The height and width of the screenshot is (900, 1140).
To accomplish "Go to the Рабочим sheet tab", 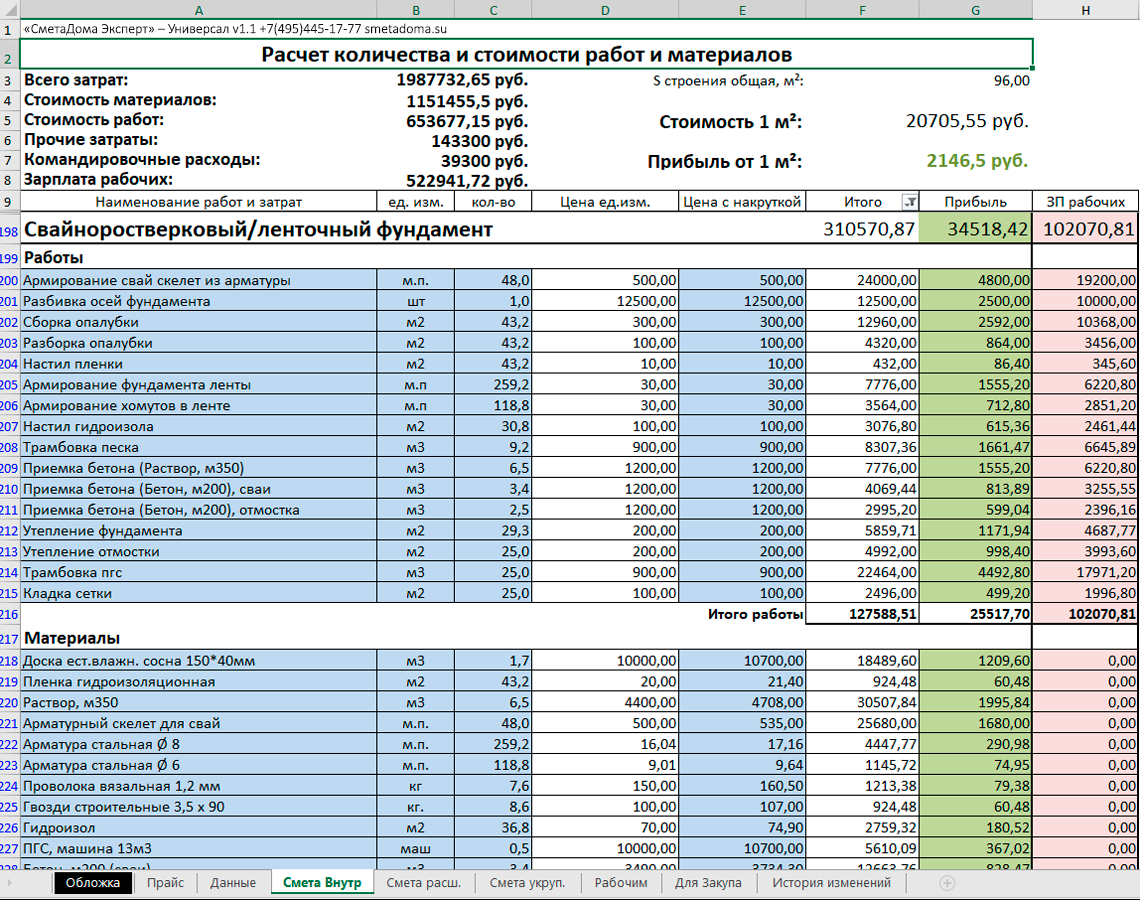I will click(x=620, y=883).
